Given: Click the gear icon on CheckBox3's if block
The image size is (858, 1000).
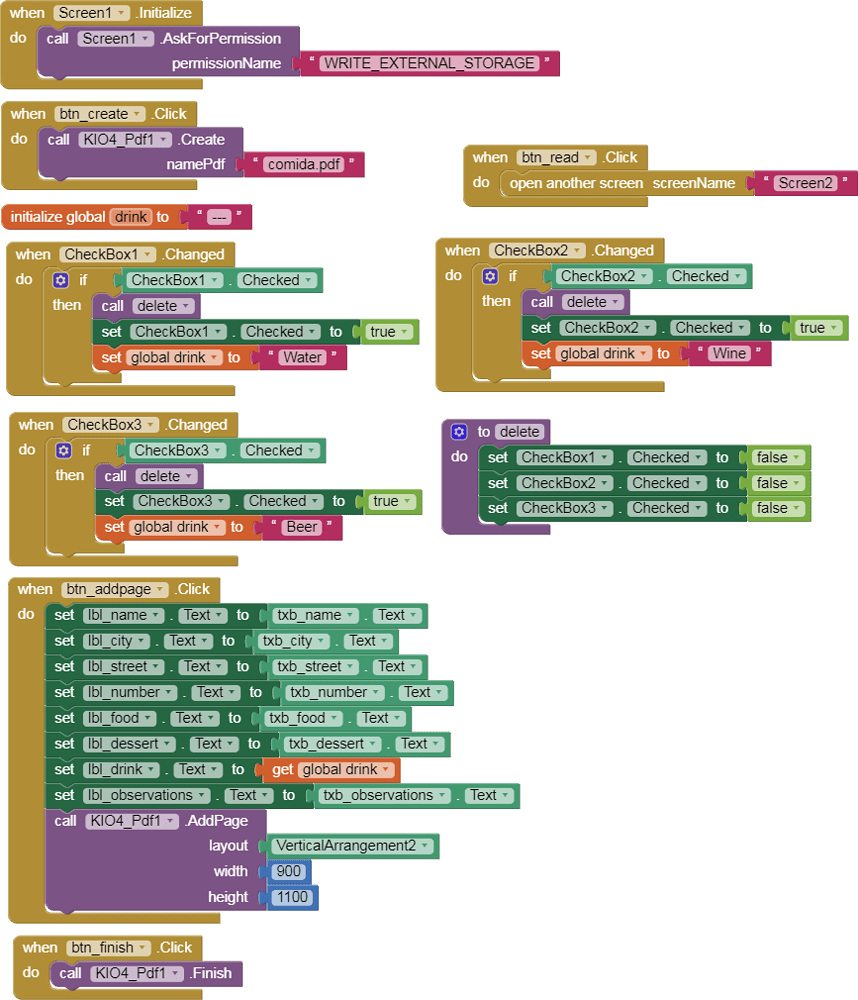Looking at the screenshot, I should click(64, 451).
